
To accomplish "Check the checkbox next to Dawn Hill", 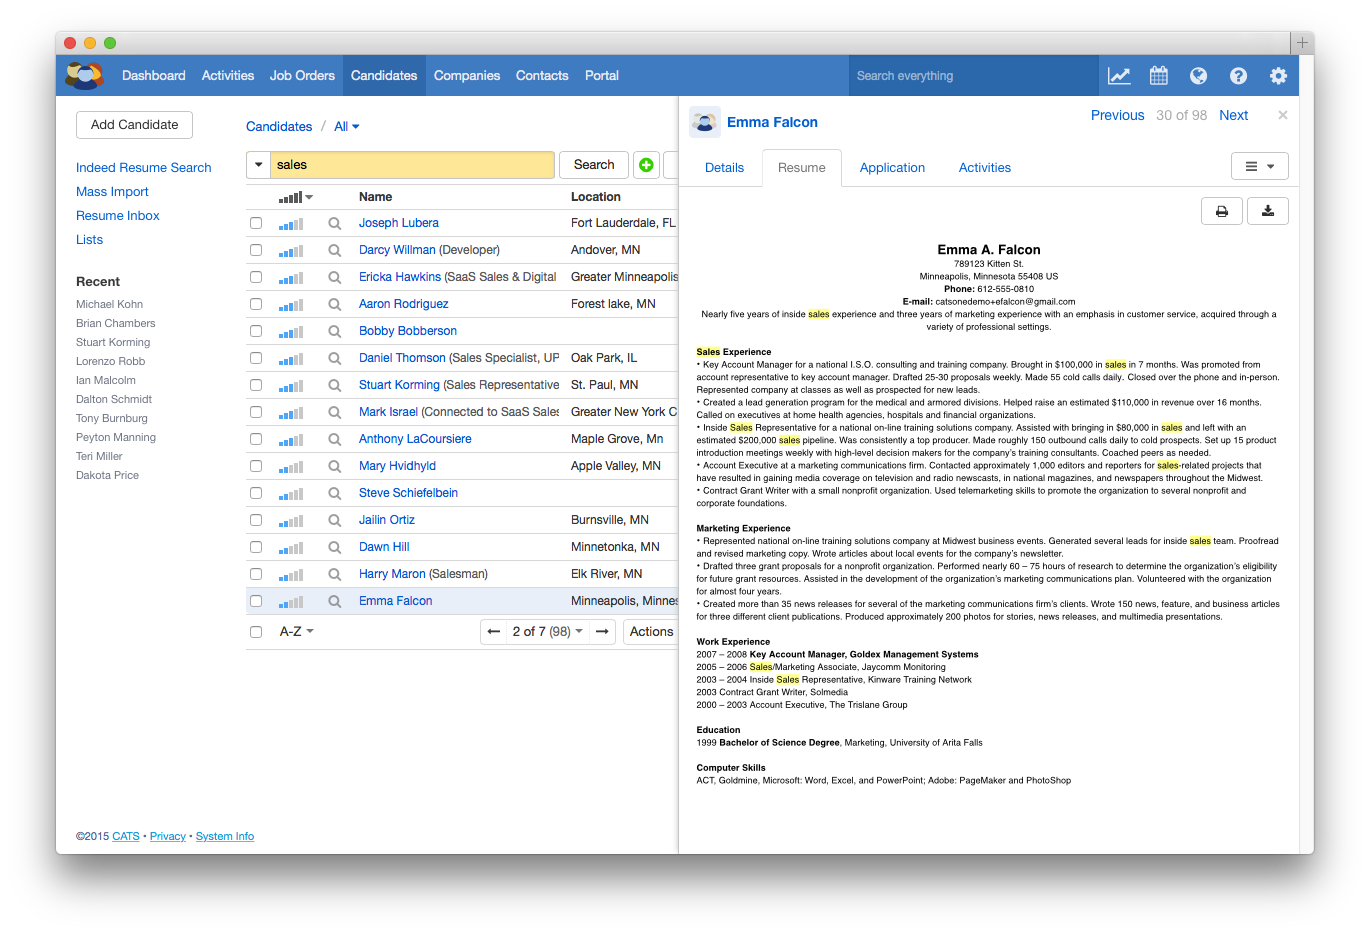I will click(x=256, y=546).
